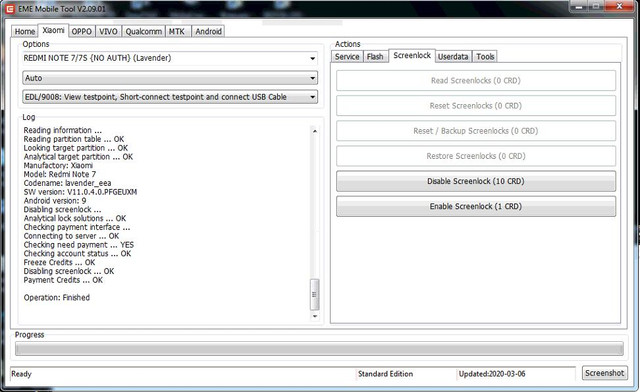The height and width of the screenshot is (392, 640).
Task: Click 'Freeze Credits ... OK' log line
Action: pyautogui.click(x=59, y=263)
